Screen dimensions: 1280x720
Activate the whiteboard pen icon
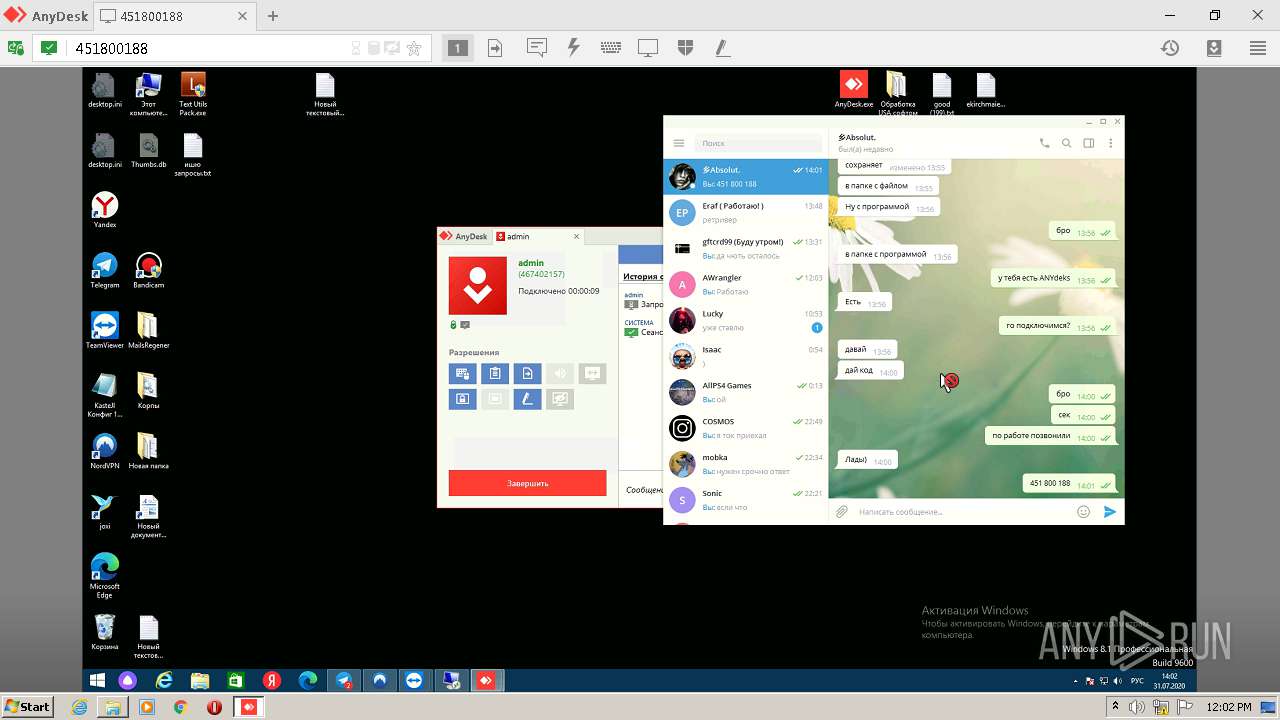coord(722,48)
